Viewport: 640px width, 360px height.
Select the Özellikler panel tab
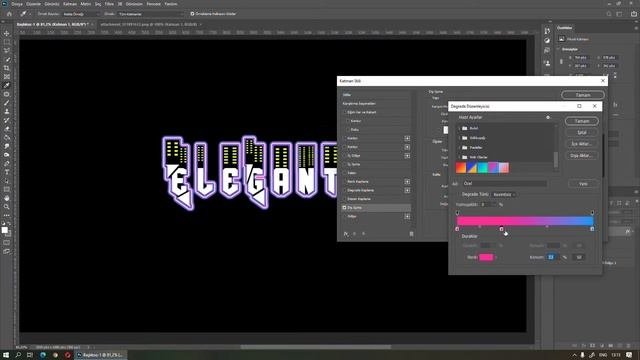[564, 28]
